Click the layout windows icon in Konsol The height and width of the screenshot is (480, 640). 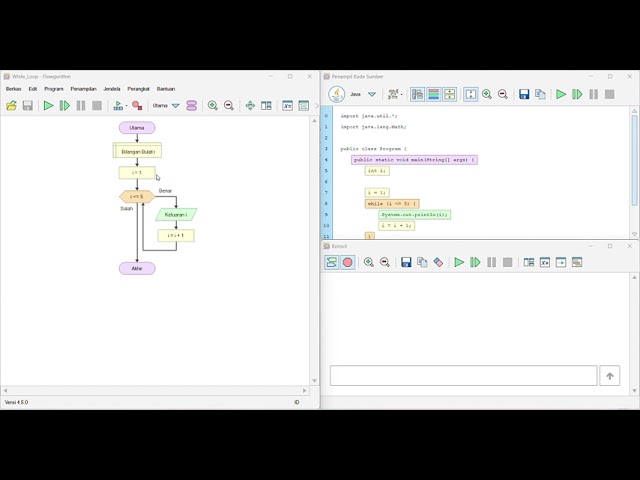click(529, 262)
